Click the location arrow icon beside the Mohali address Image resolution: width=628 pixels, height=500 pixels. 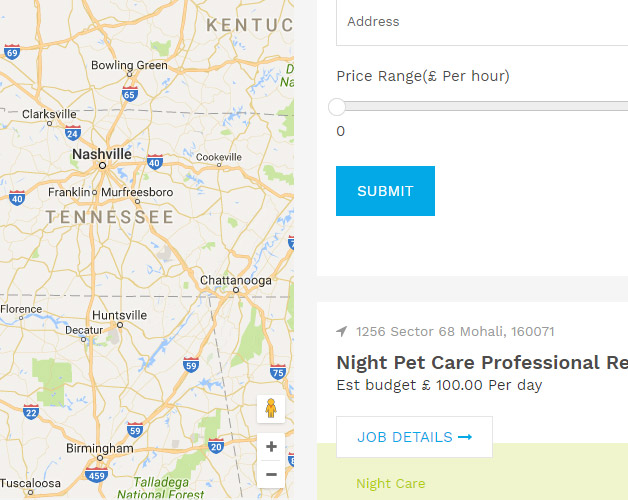[342, 332]
